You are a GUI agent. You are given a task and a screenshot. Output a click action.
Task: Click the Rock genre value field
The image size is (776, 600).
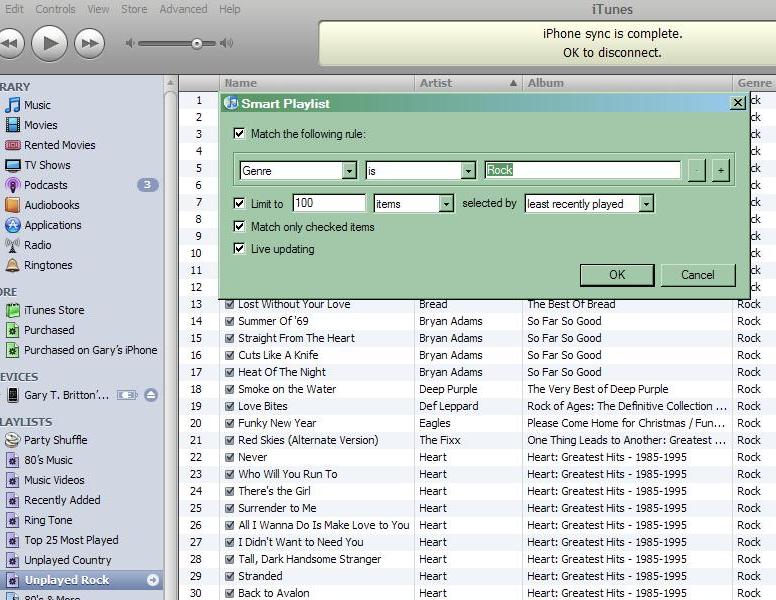coord(582,170)
